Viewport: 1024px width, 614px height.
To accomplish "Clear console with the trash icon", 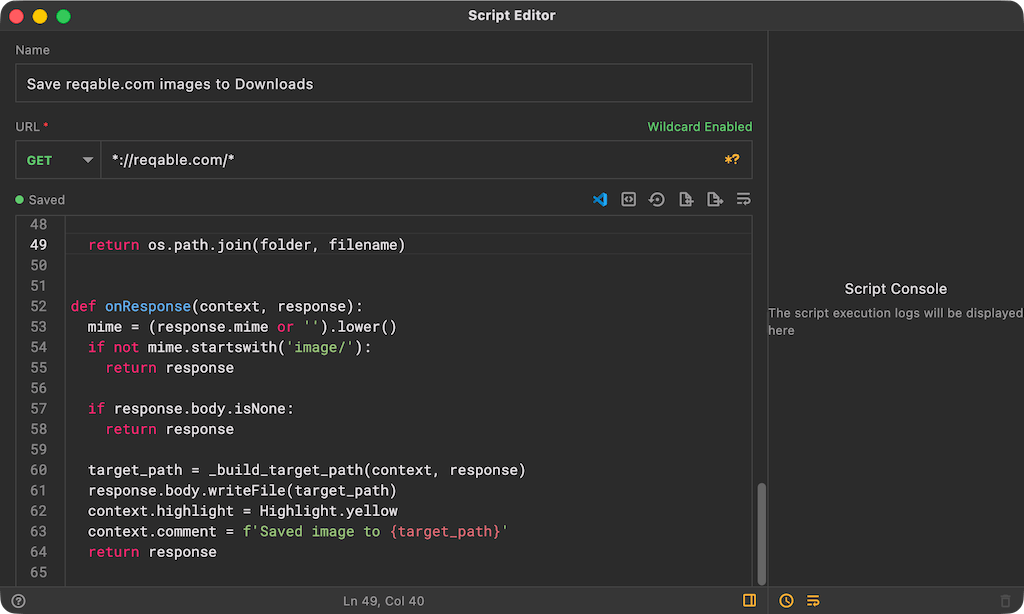I will click(1006, 600).
